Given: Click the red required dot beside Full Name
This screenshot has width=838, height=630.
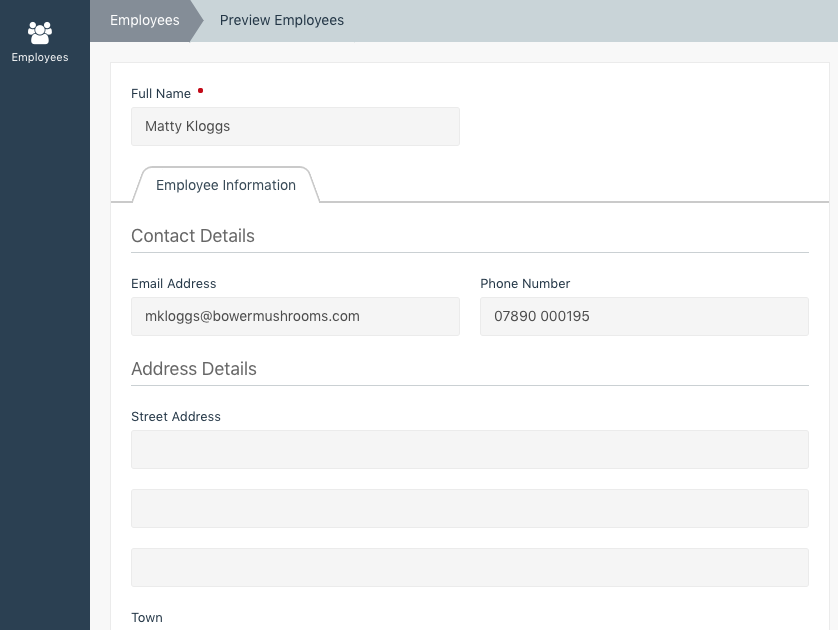Looking at the screenshot, I should [200, 91].
